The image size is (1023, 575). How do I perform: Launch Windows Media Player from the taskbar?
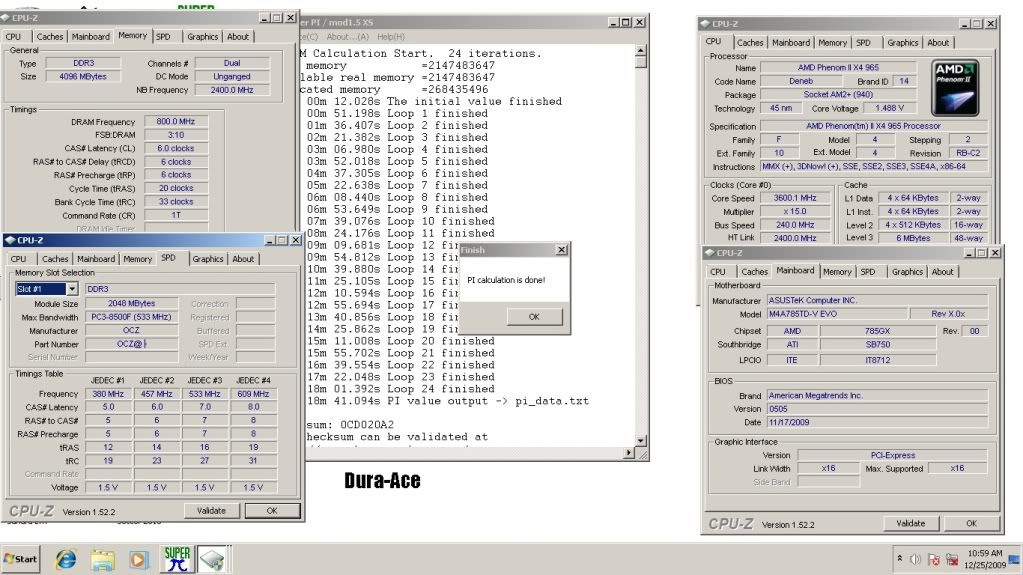coord(139,559)
